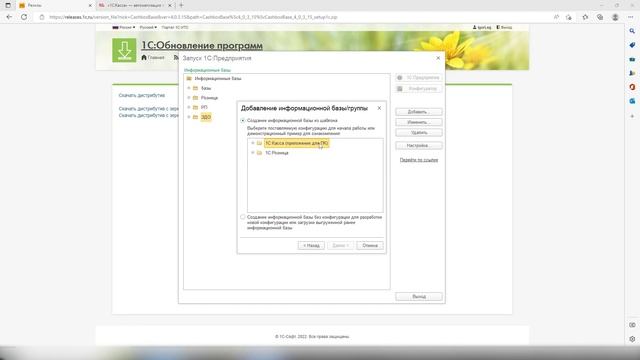Expand the ИП folder
This screenshot has width=640, height=360.
pyautogui.click(x=189, y=107)
